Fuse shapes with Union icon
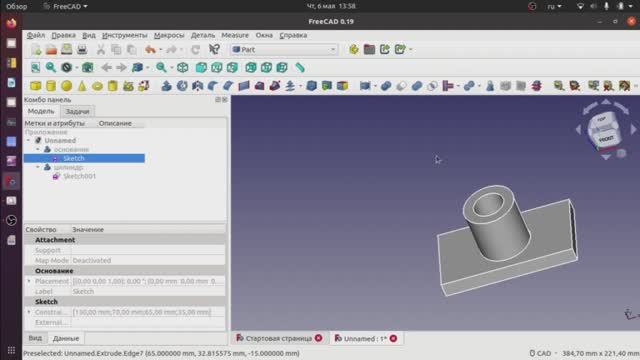Screen dimensions: 640x360 point(417,86)
